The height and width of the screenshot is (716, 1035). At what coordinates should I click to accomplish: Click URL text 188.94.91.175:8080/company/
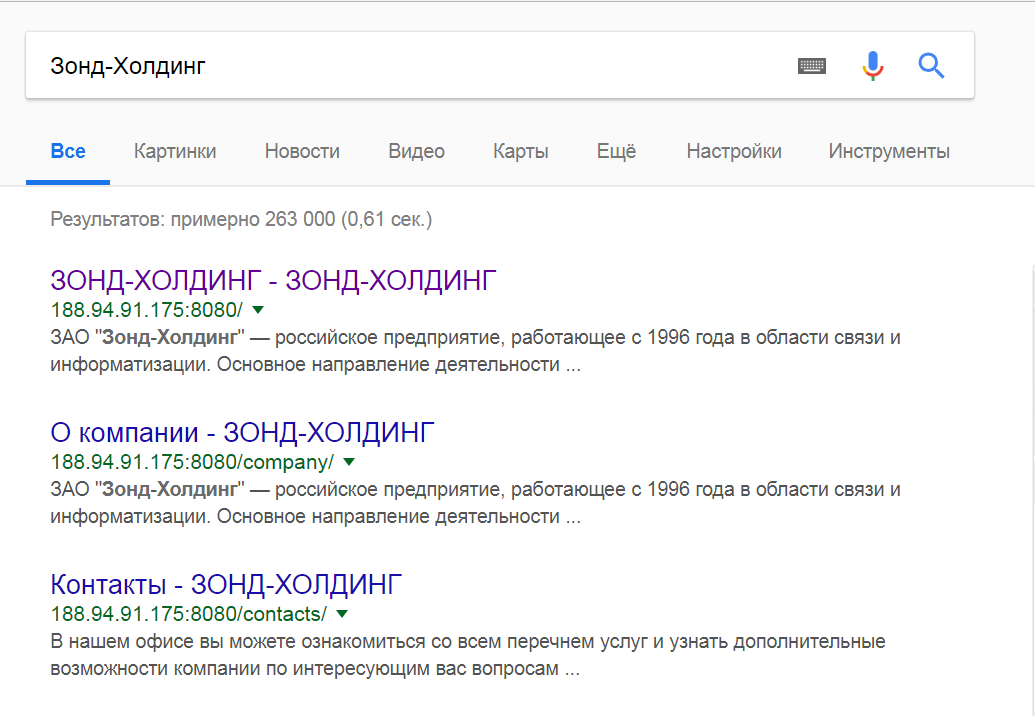pos(192,462)
